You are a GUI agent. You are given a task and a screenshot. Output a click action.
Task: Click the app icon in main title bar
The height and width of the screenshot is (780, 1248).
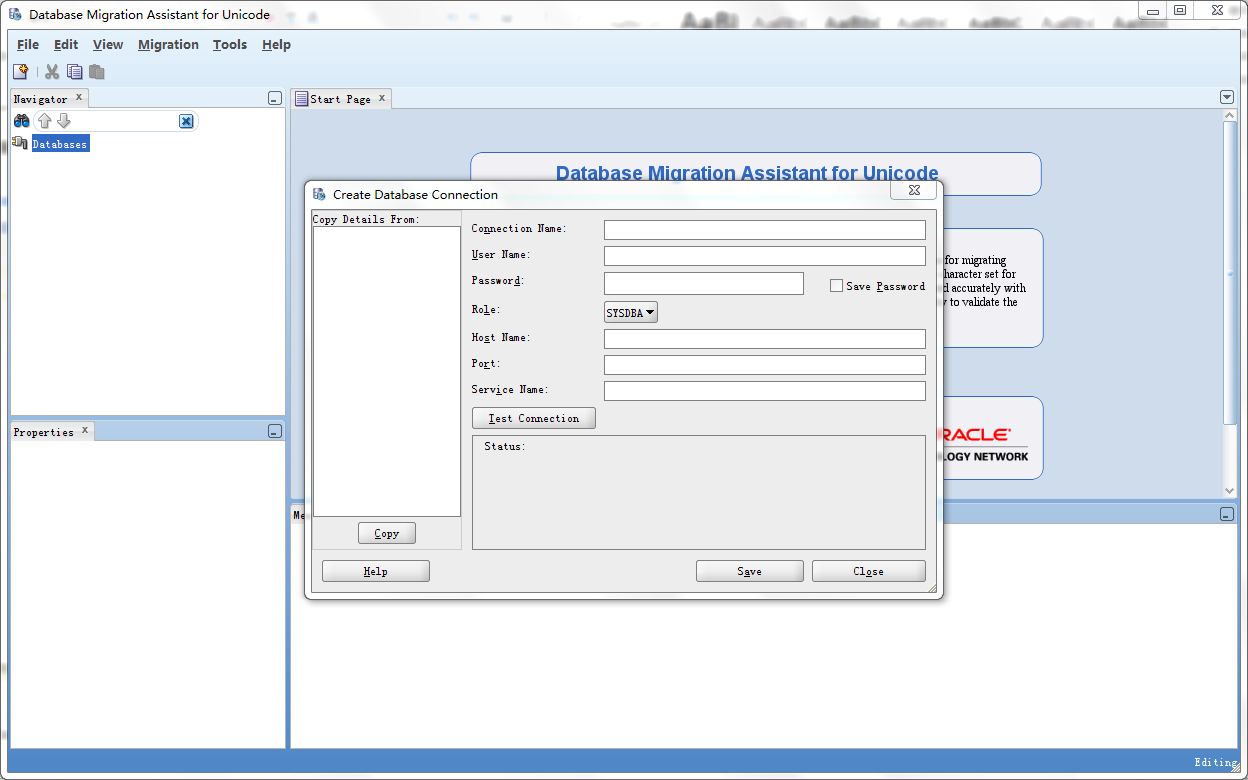click(x=16, y=14)
